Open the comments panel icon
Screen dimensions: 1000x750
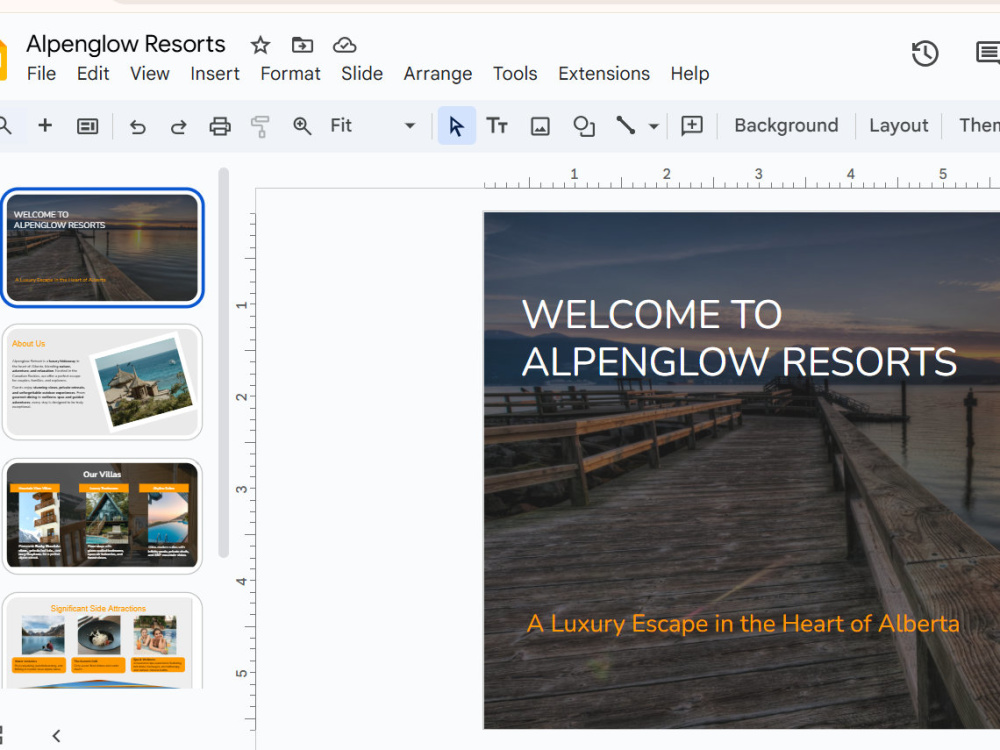tap(989, 53)
